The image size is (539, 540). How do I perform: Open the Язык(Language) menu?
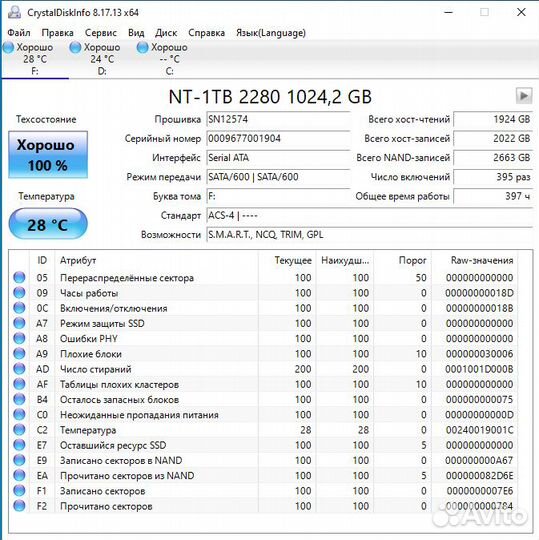click(x=271, y=33)
